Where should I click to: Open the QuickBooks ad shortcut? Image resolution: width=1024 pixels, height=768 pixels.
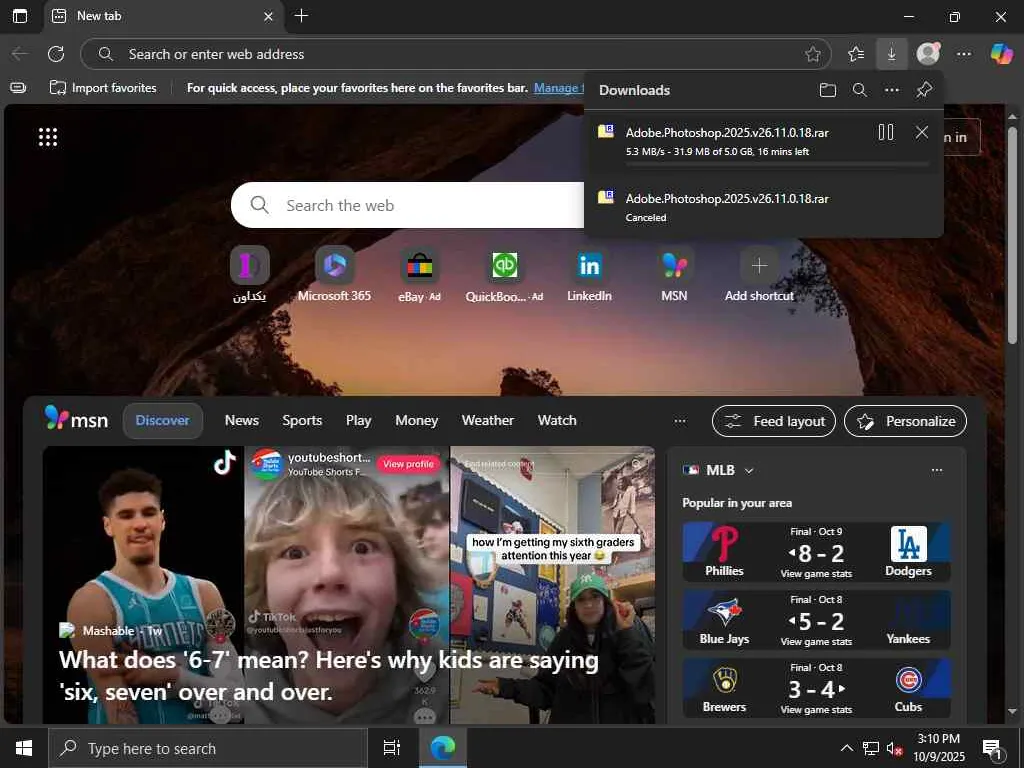(504, 274)
